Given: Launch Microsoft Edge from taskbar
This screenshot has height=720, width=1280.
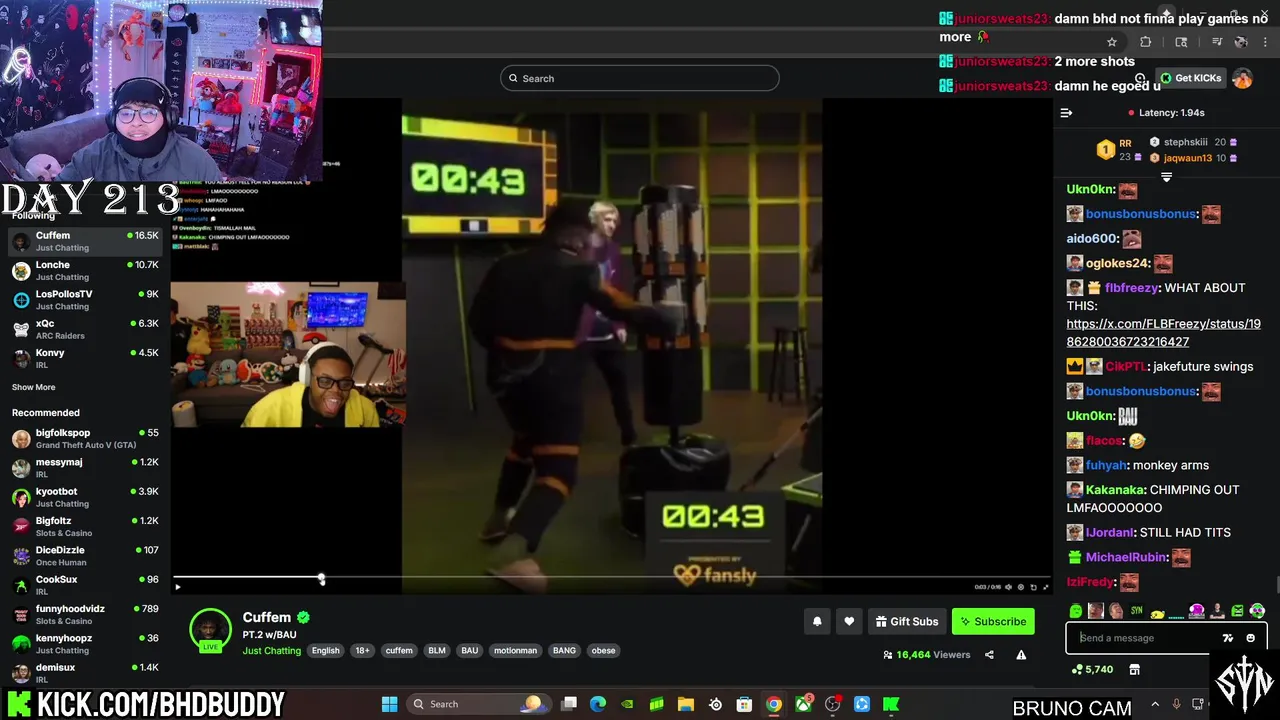Looking at the screenshot, I should (x=598, y=704).
